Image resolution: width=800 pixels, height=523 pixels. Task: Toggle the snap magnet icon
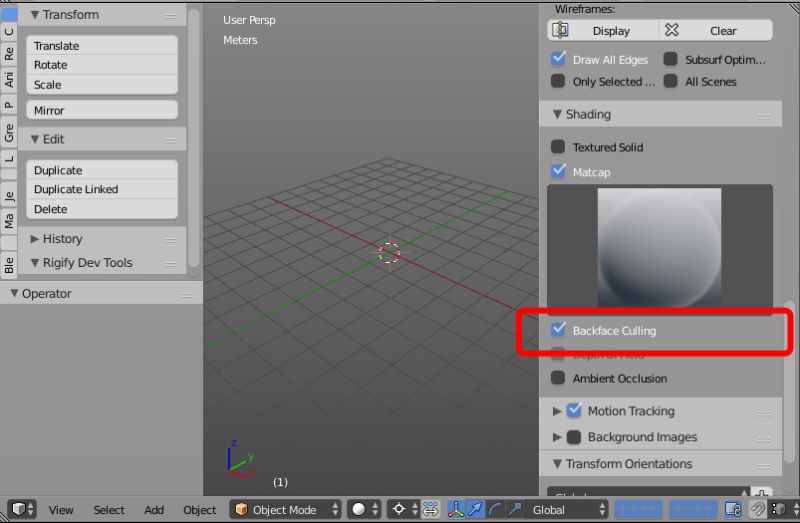tap(758, 509)
